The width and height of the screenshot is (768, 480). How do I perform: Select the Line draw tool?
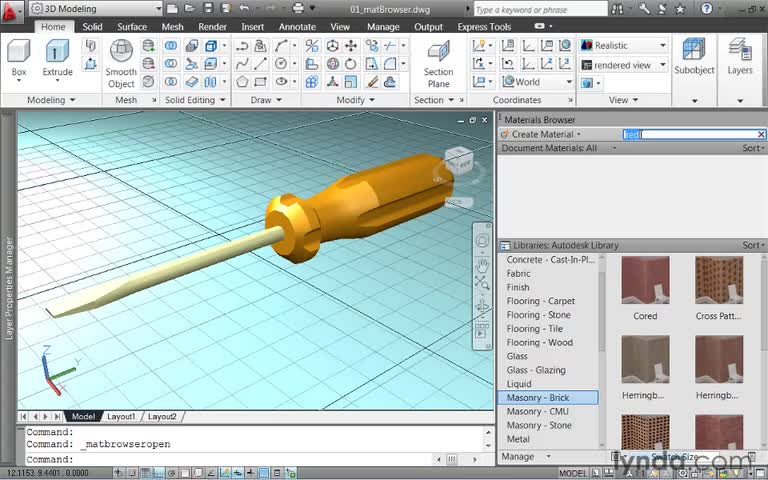pyautogui.click(x=261, y=64)
